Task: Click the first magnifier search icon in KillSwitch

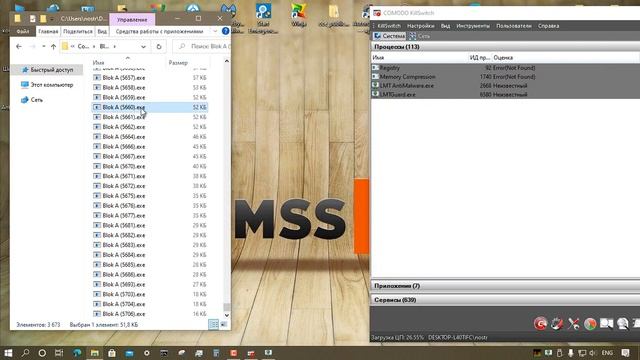Action: coord(607,323)
